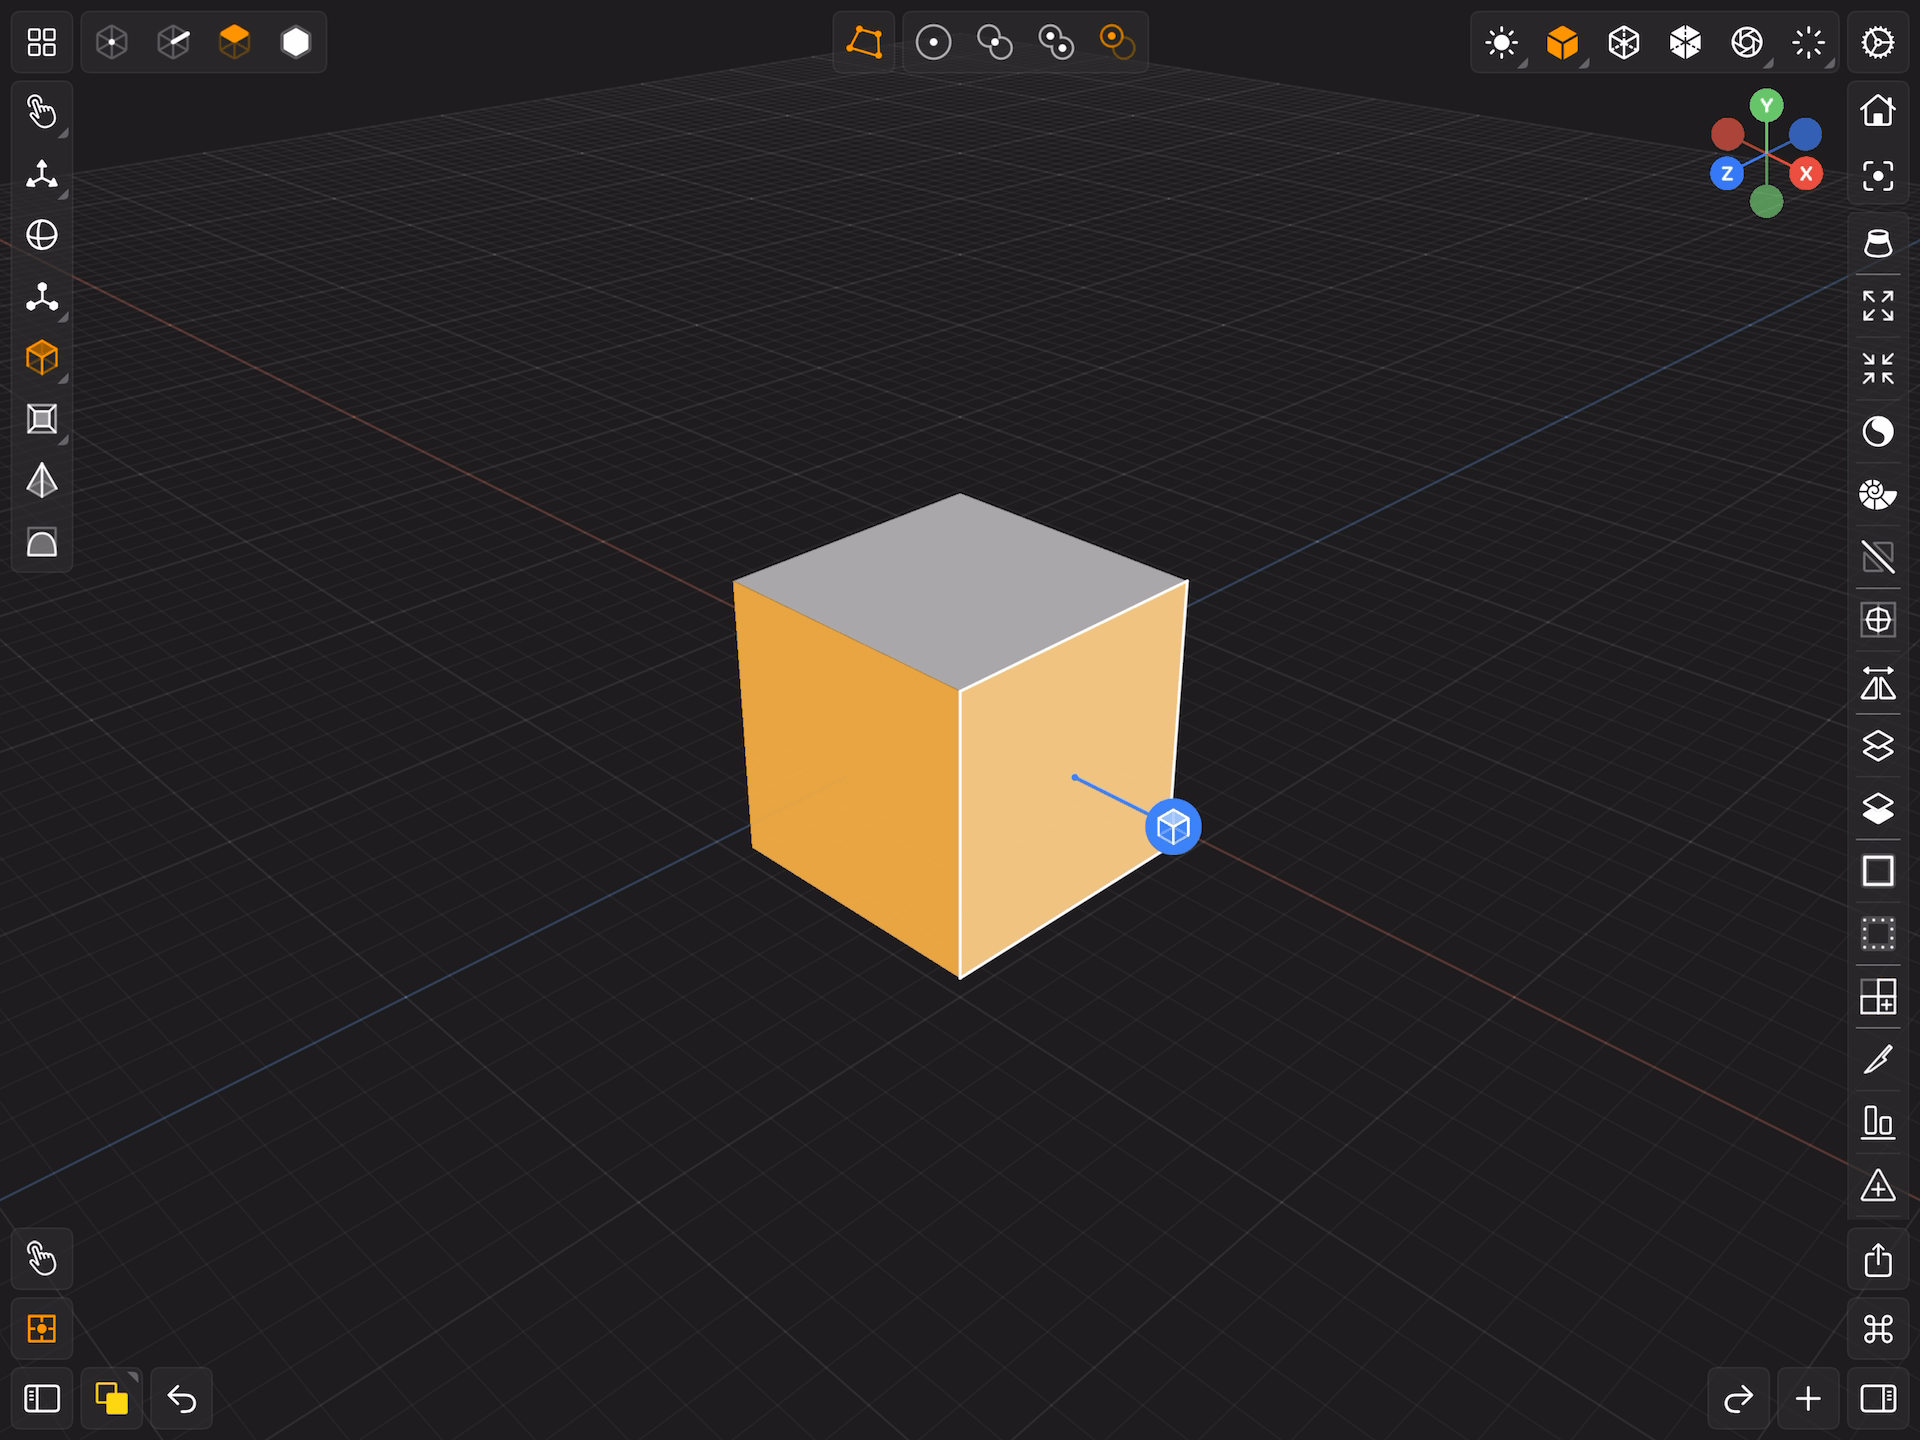Screen dimensions: 1920x1440
Task: Choose the single-circle selection option
Action: coord(933,42)
